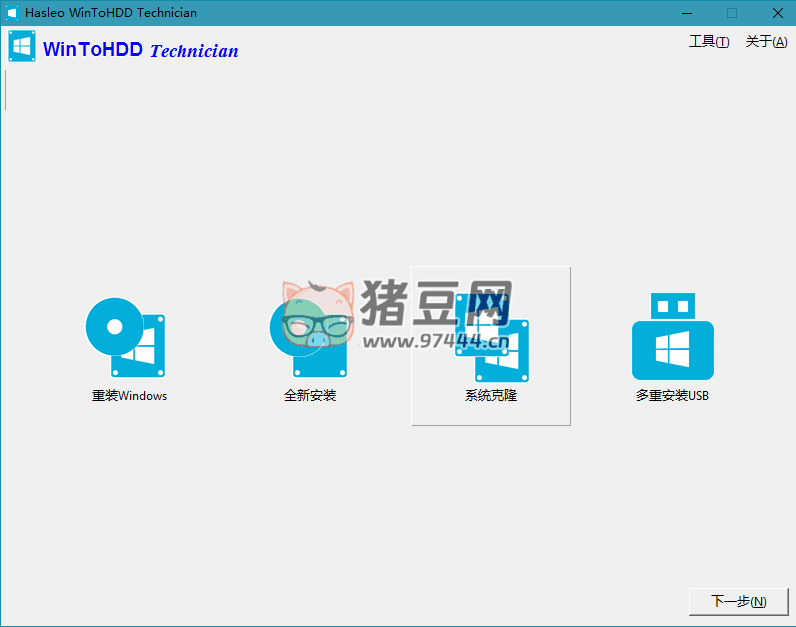Click the 系统克隆 text label
The width and height of the screenshot is (796, 627).
(x=491, y=395)
